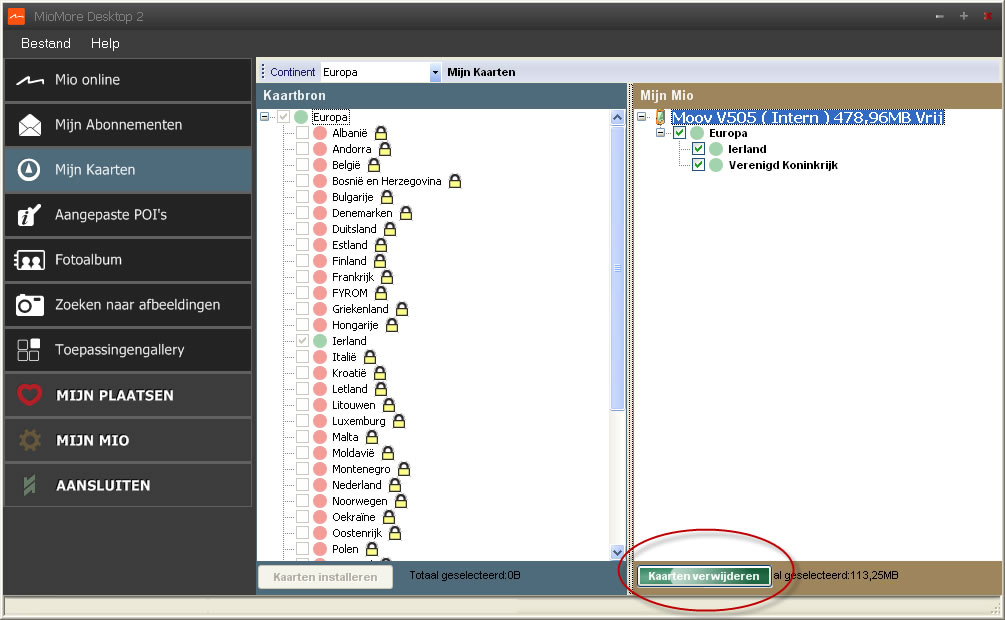Open the Toepassingengallery section
1005x620 pixels.
(x=128, y=350)
